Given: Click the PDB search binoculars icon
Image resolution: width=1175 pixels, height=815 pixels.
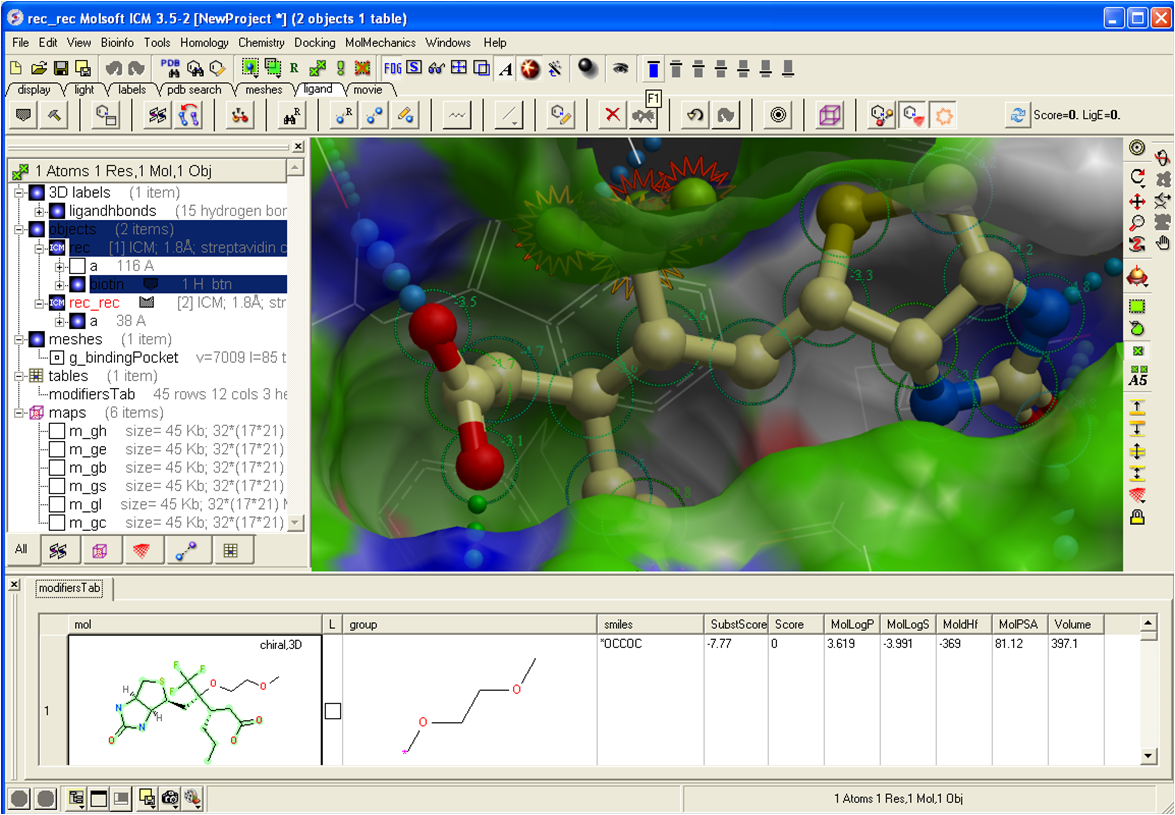Looking at the screenshot, I should 171,68.
